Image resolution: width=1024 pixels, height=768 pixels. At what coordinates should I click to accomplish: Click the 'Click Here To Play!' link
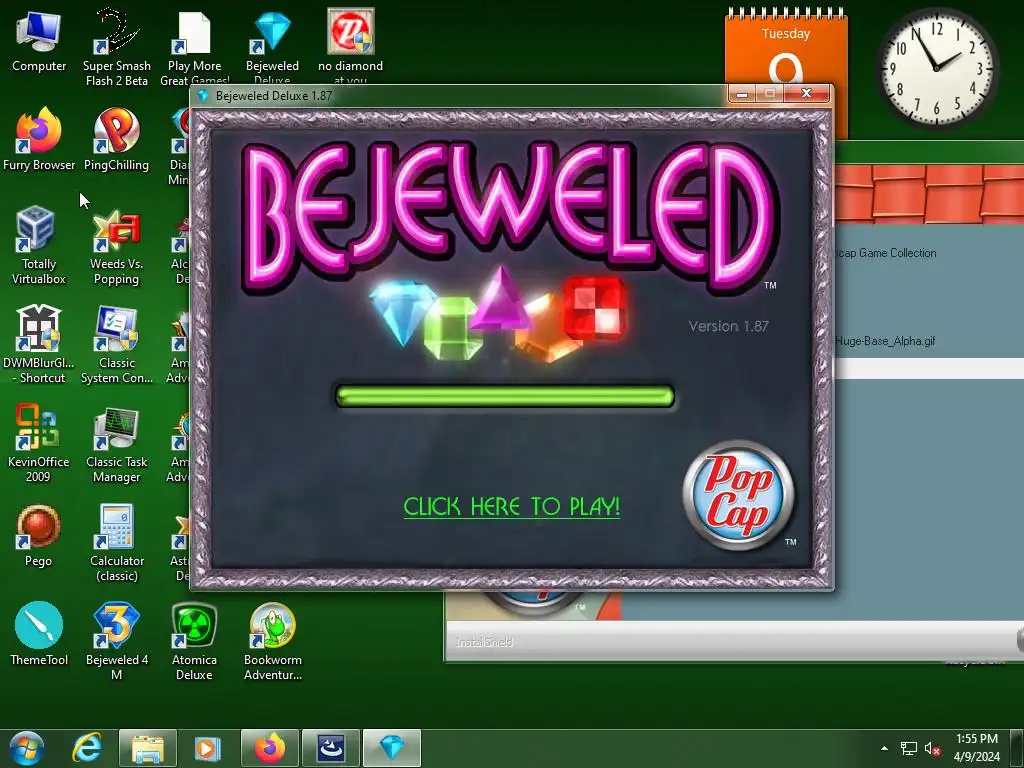click(511, 507)
